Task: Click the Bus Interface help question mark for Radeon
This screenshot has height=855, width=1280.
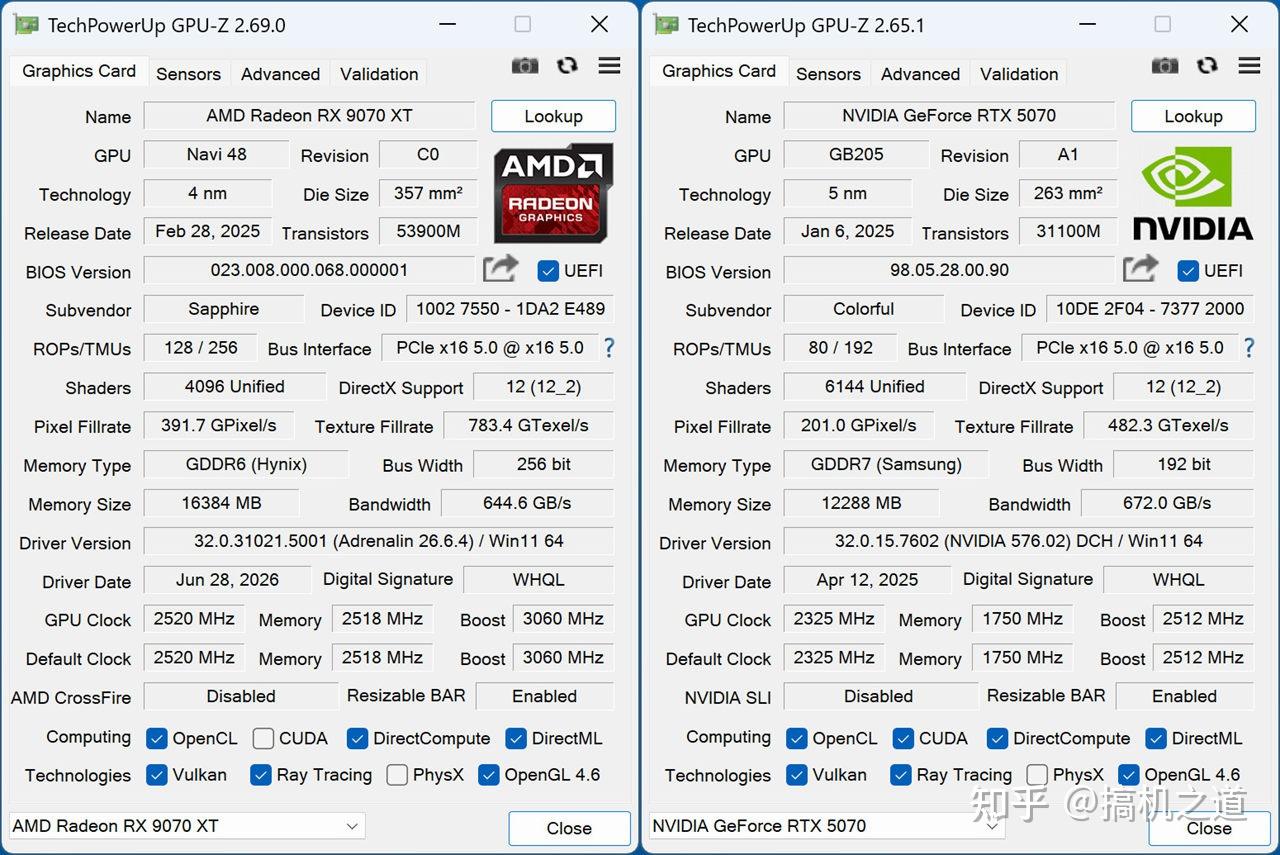Action: [608, 348]
